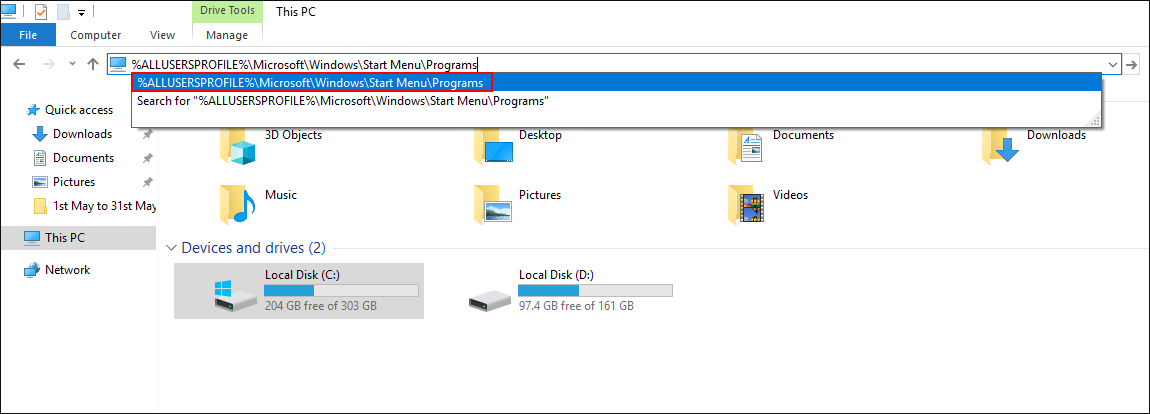Click the Pictures pin icon in sidebar

click(147, 183)
